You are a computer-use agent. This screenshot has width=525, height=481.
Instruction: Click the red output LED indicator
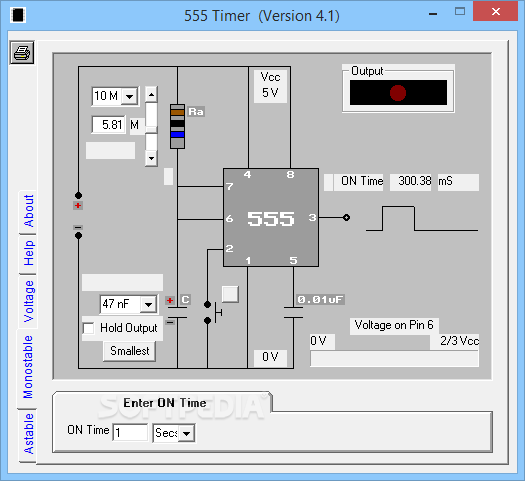[398, 93]
